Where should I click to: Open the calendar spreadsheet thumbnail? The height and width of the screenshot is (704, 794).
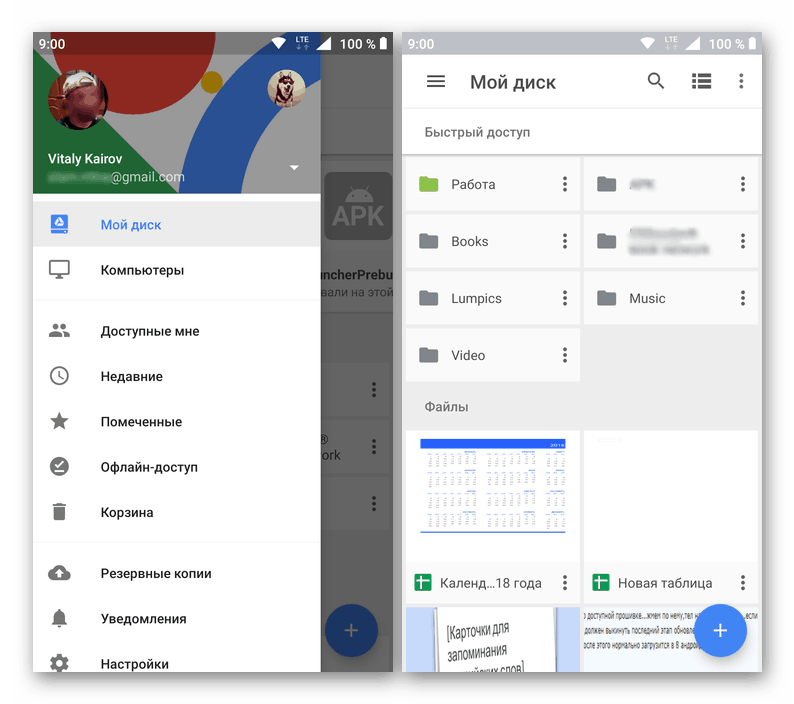pyautogui.click(x=493, y=495)
